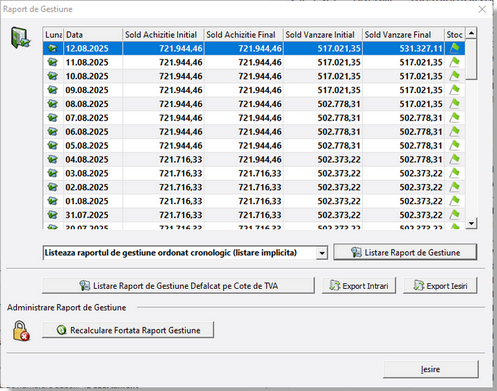Click green stock flag in 05.08.2025 row
The width and height of the screenshot is (497, 391).
[455, 146]
